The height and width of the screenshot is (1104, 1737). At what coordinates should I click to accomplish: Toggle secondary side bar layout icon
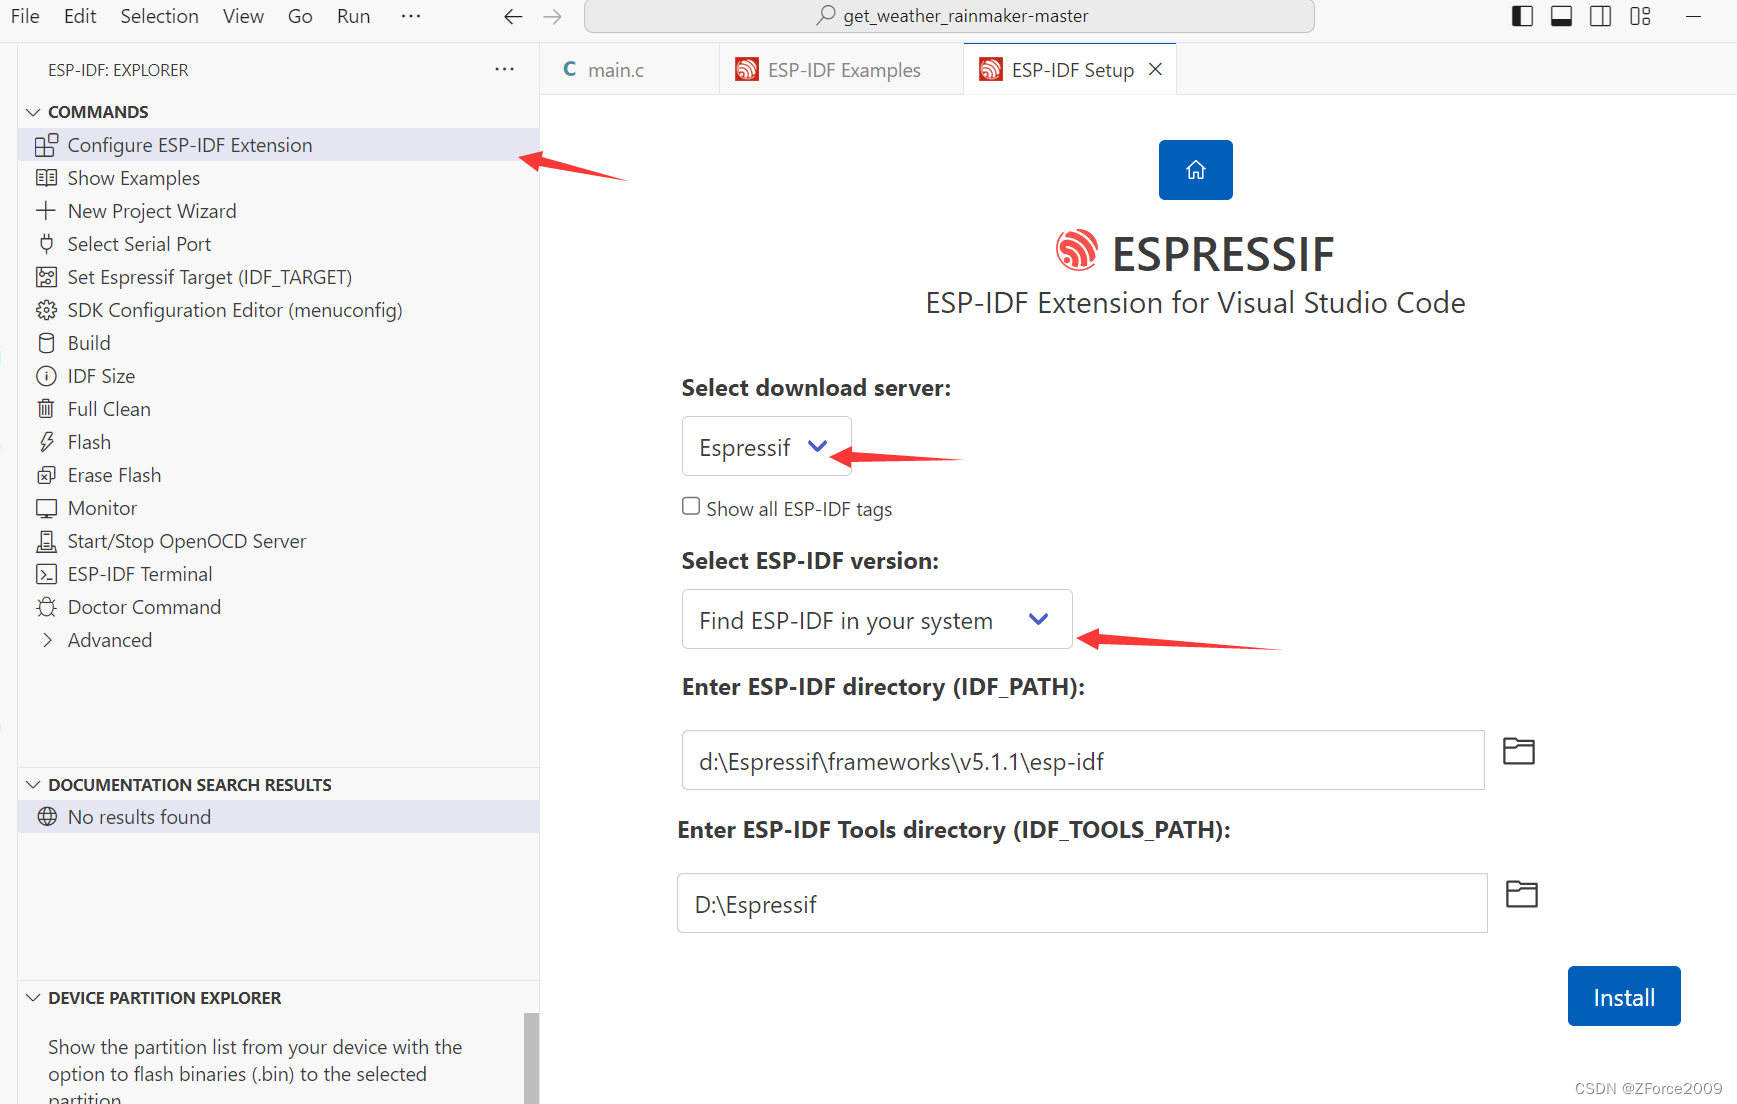pos(1600,16)
